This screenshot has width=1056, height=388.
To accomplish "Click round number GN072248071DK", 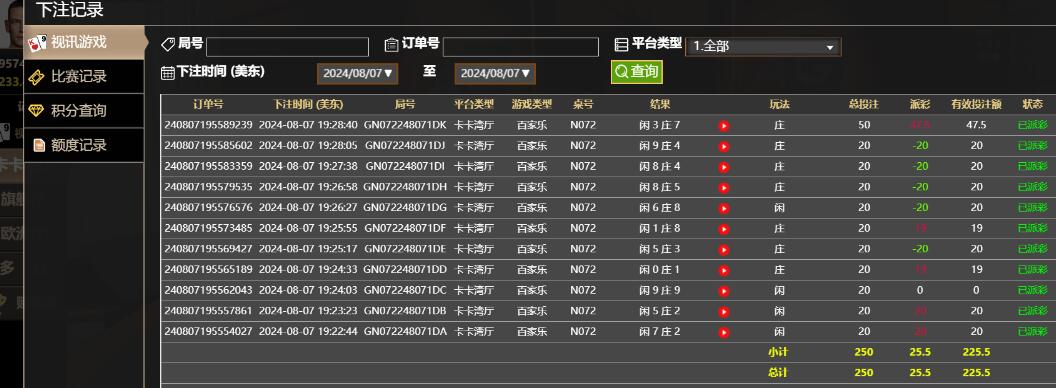I will [x=405, y=125].
